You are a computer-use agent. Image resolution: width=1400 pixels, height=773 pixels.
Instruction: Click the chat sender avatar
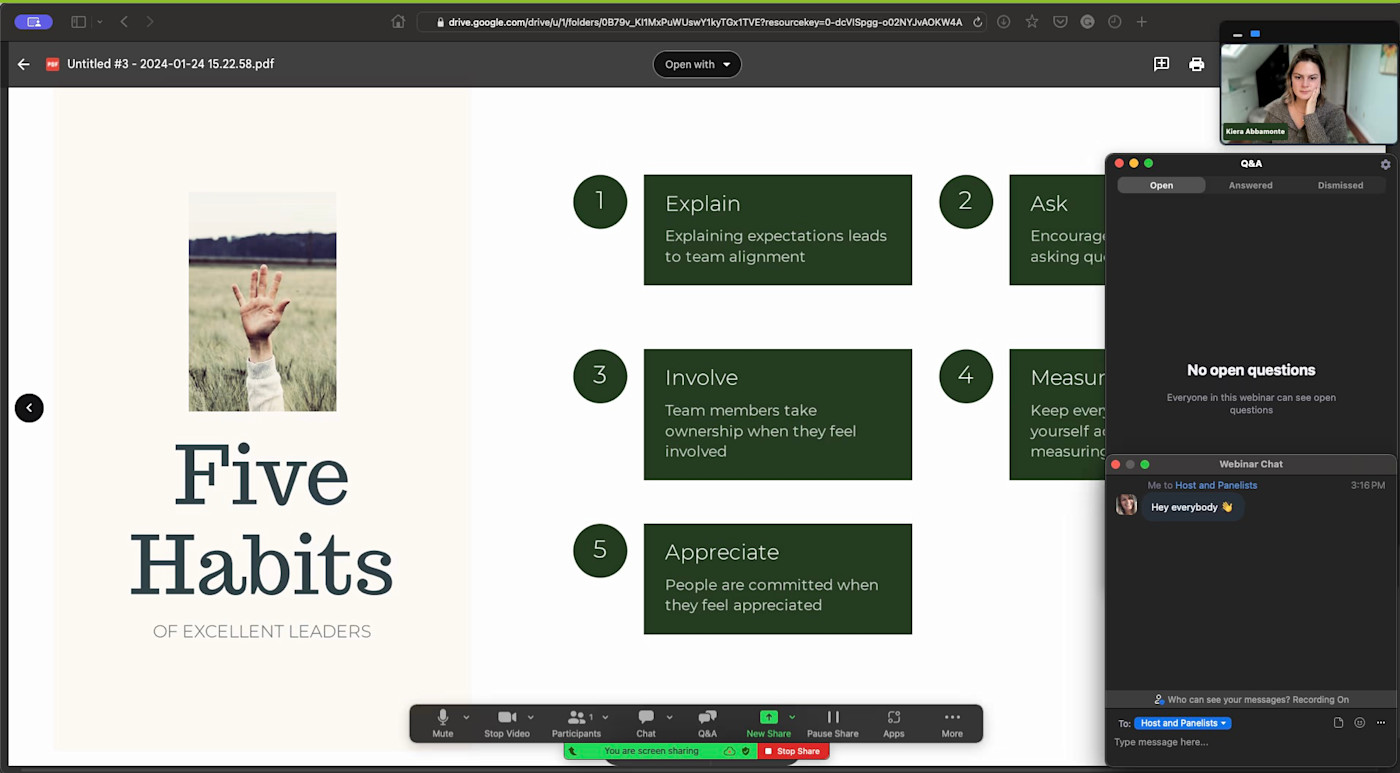click(1127, 505)
